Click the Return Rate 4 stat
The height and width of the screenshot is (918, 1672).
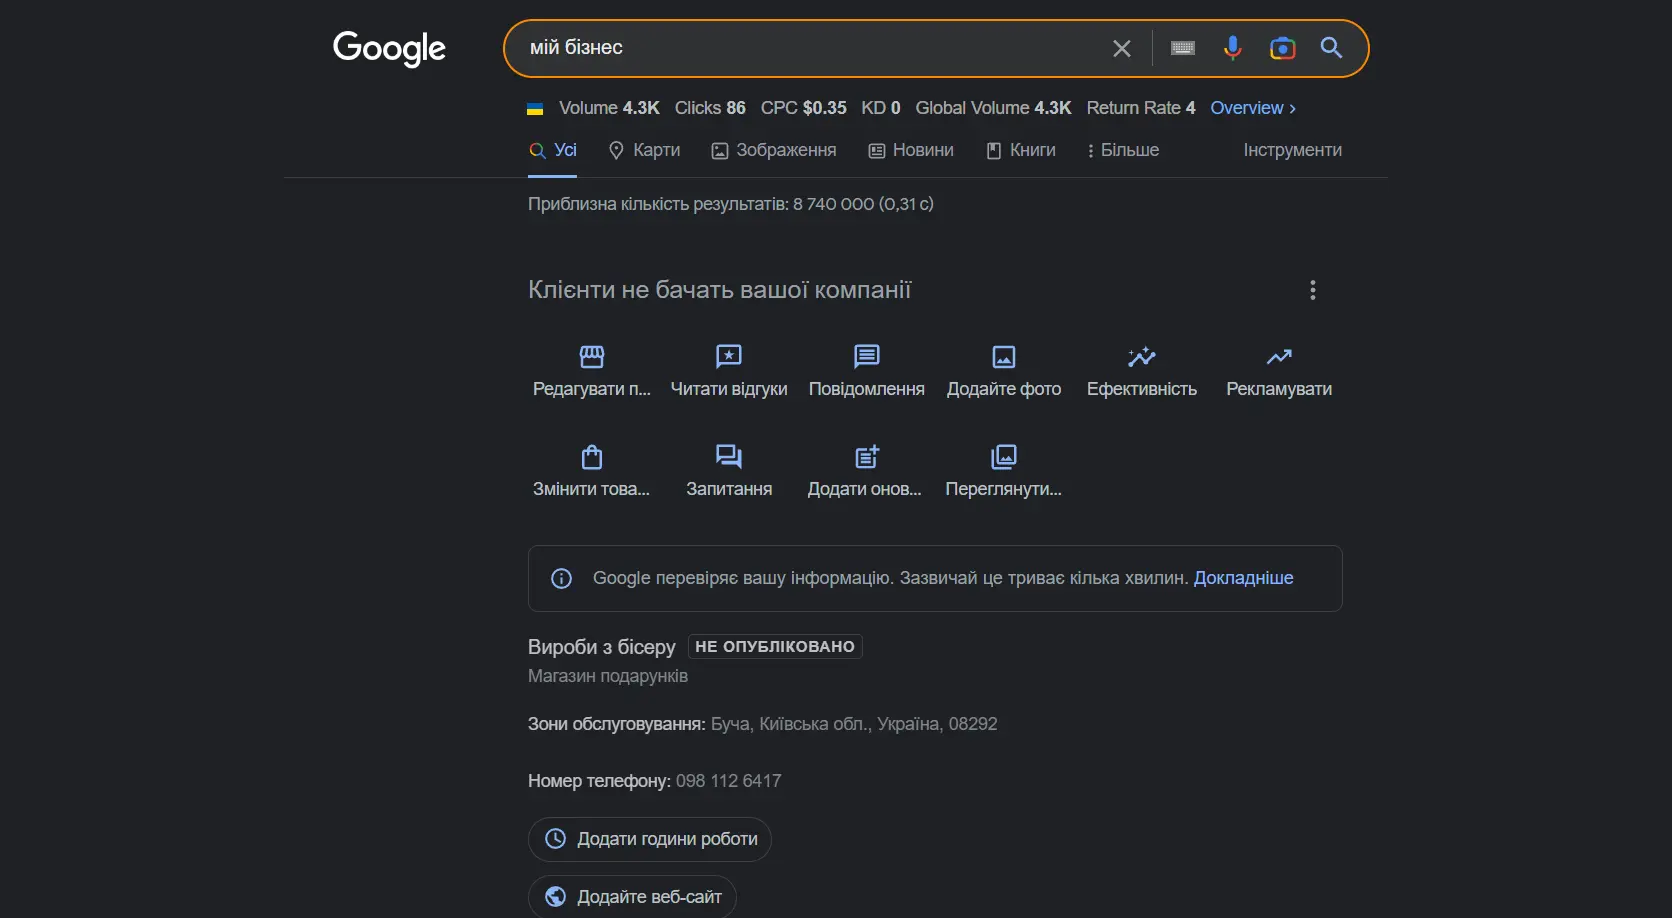tap(1141, 108)
